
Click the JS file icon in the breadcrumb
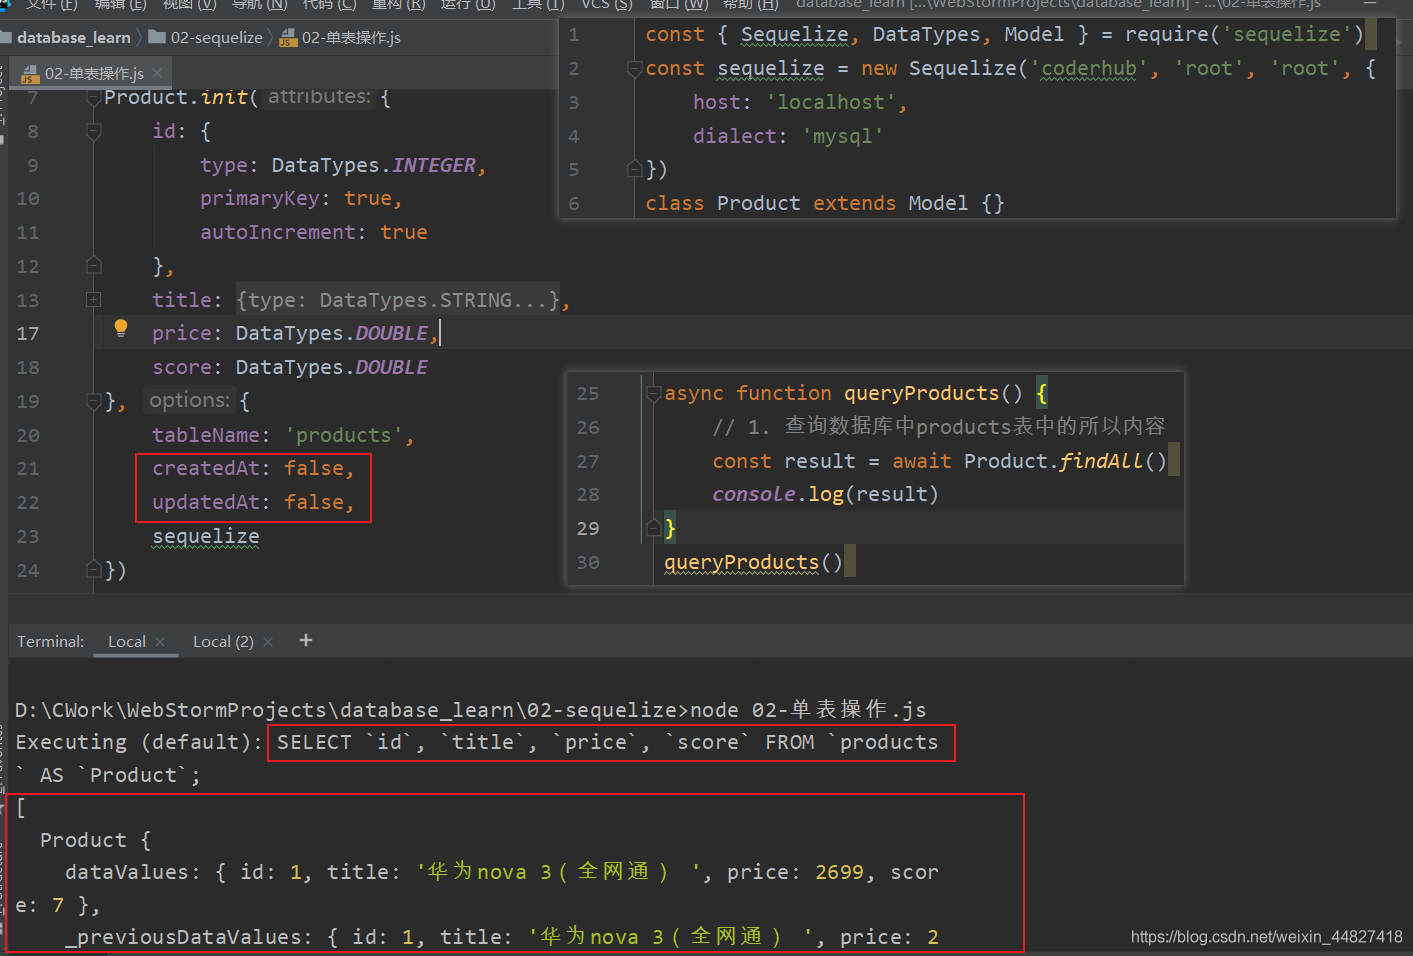[288, 38]
